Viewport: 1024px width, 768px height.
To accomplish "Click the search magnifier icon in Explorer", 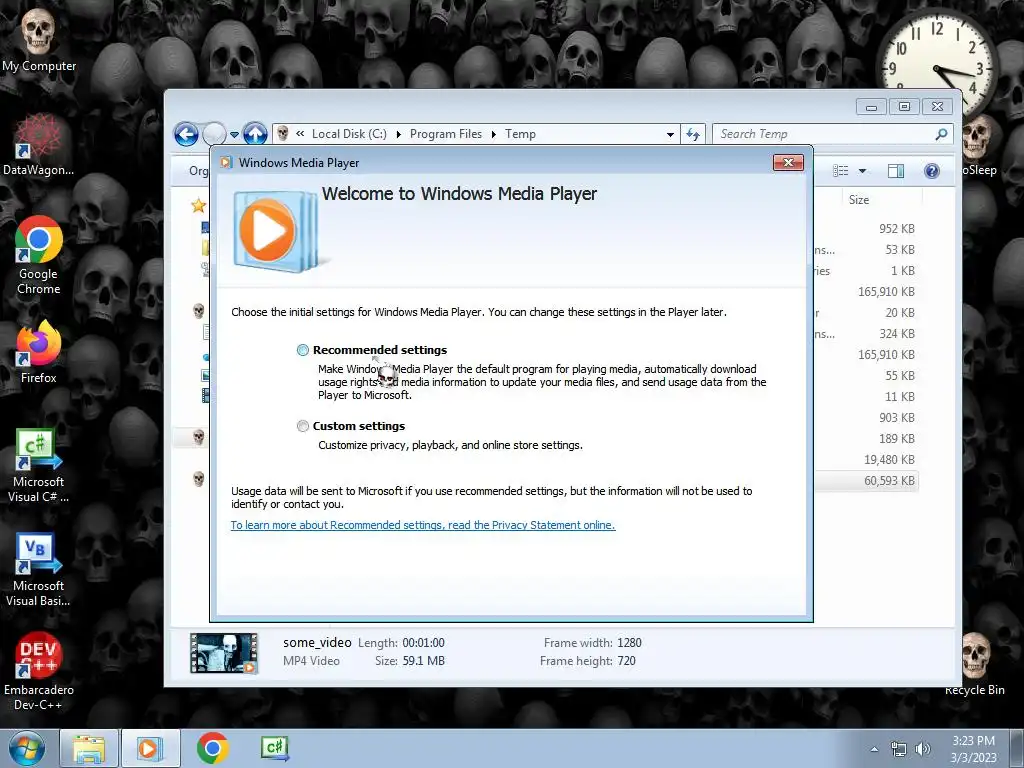I will (x=941, y=134).
